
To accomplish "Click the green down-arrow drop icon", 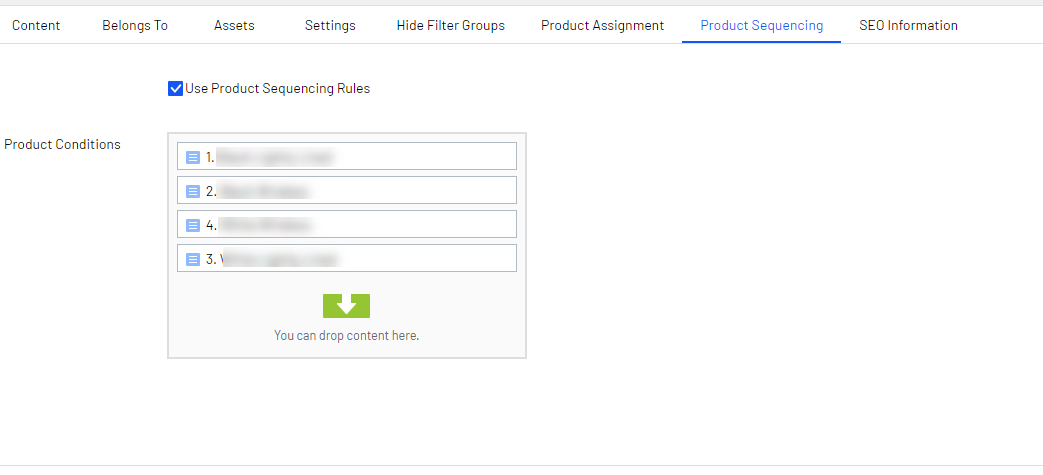I will (x=346, y=306).
